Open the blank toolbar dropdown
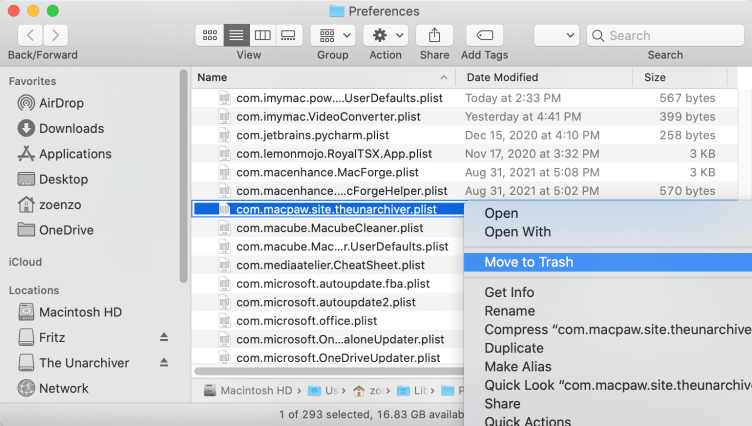The height and width of the screenshot is (426, 752). pos(556,35)
